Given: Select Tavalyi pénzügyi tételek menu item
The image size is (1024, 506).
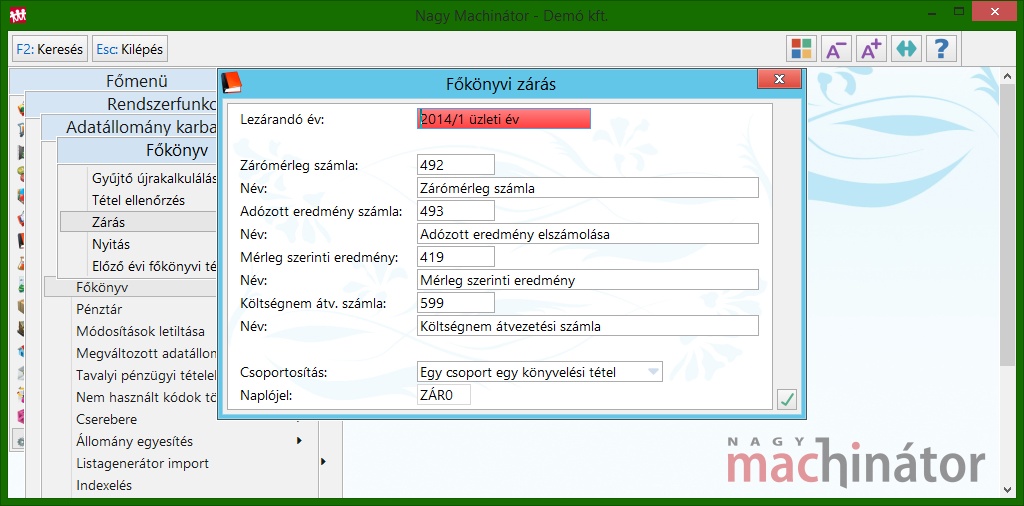Looking at the screenshot, I should 146,375.
